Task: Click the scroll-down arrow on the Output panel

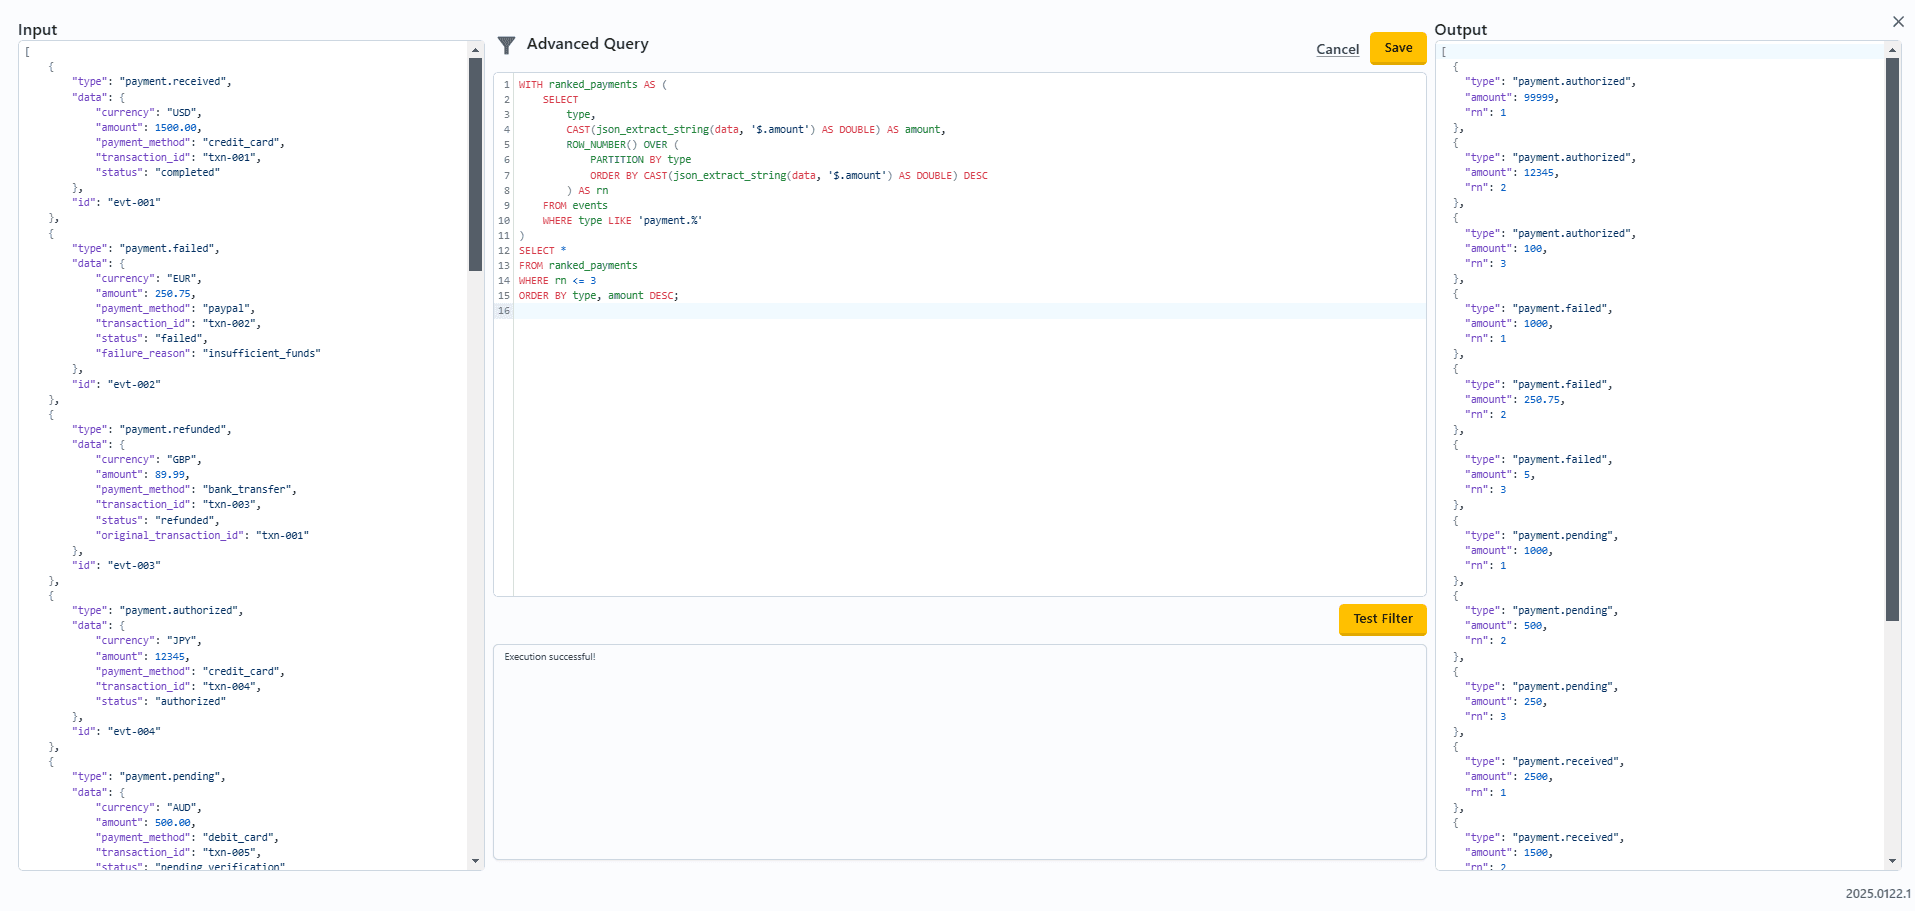Action: pyautogui.click(x=1891, y=861)
